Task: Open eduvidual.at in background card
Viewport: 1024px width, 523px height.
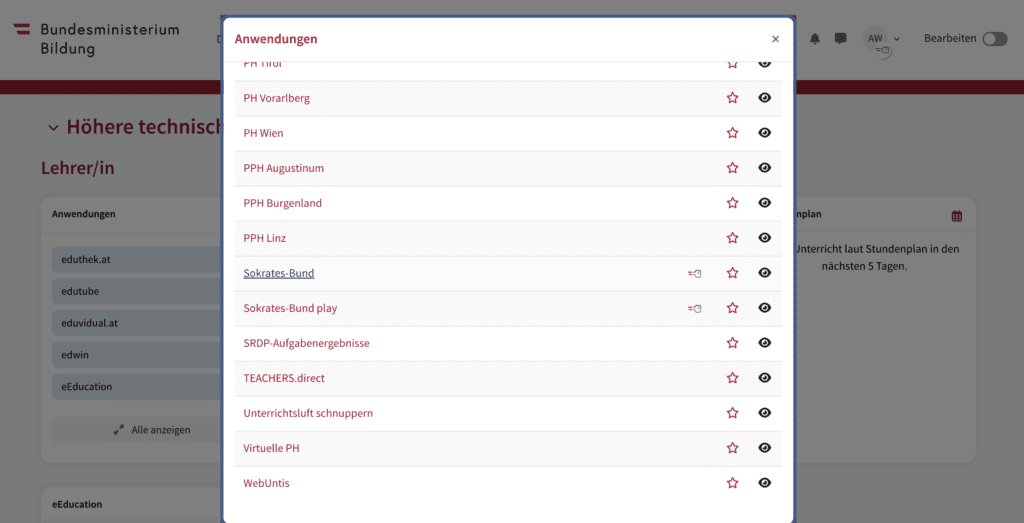Action: [x=137, y=323]
